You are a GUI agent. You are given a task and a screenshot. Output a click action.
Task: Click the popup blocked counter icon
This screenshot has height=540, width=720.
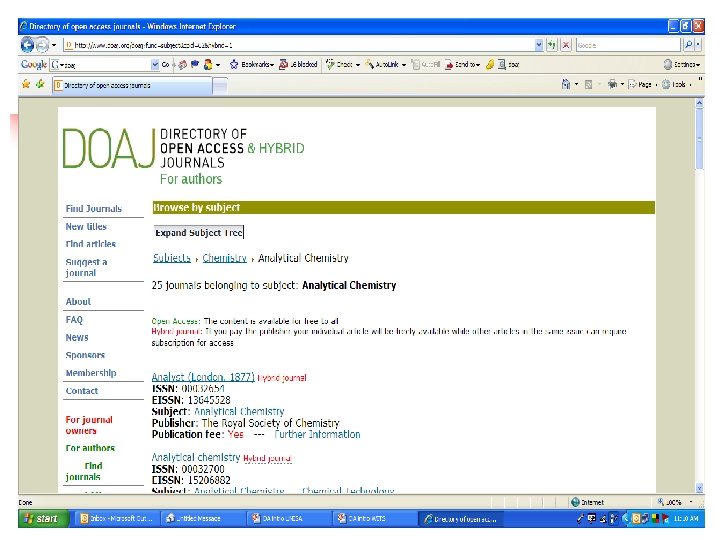click(x=298, y=65)
